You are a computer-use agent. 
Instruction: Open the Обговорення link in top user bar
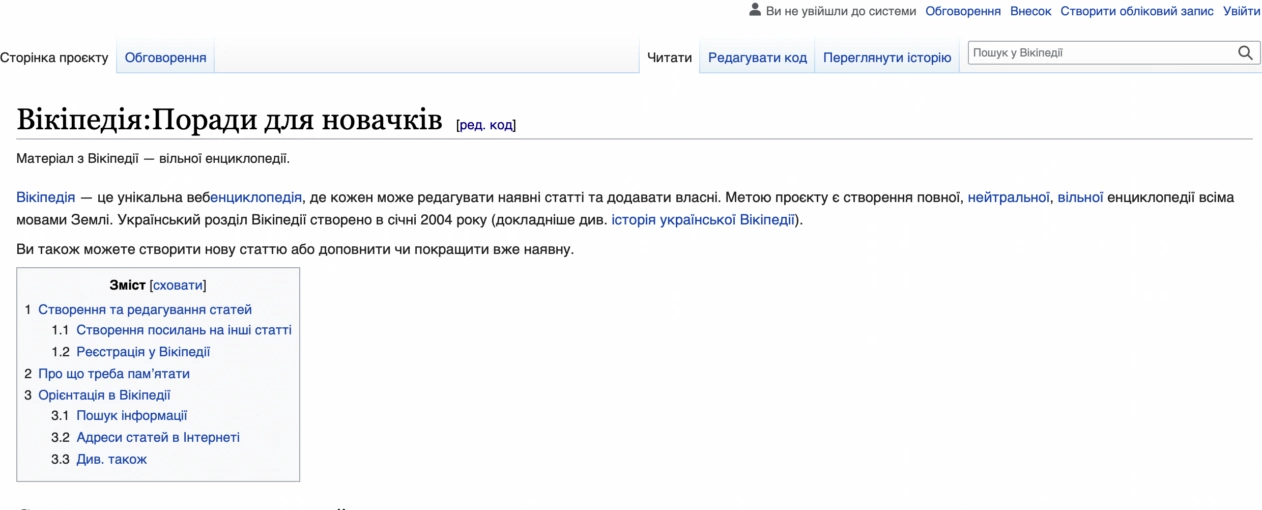964,11
